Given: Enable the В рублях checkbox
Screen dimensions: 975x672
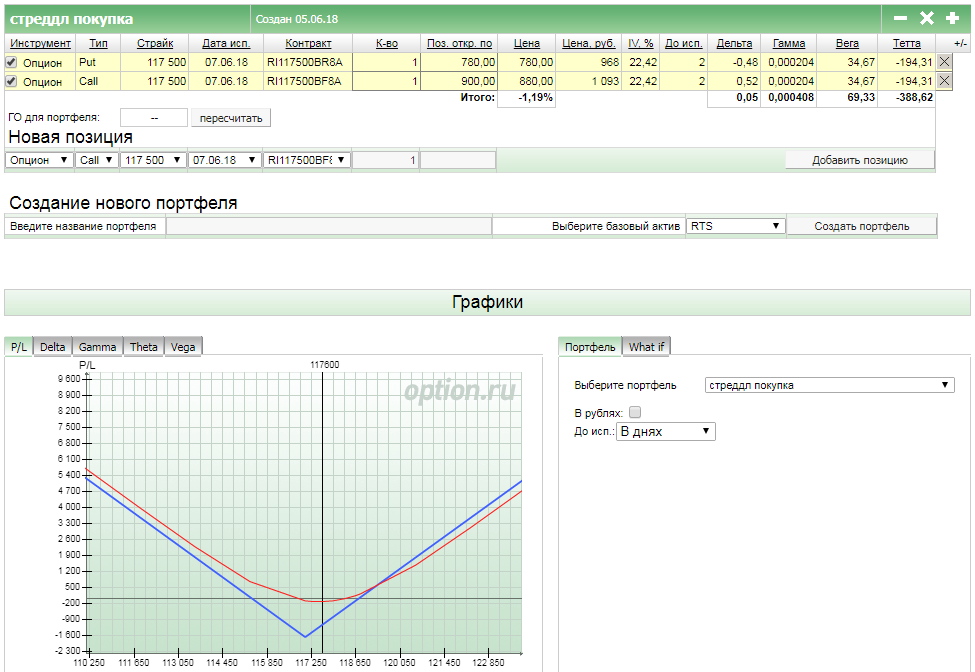Looking at the screenshot, I should pos(635,412).
